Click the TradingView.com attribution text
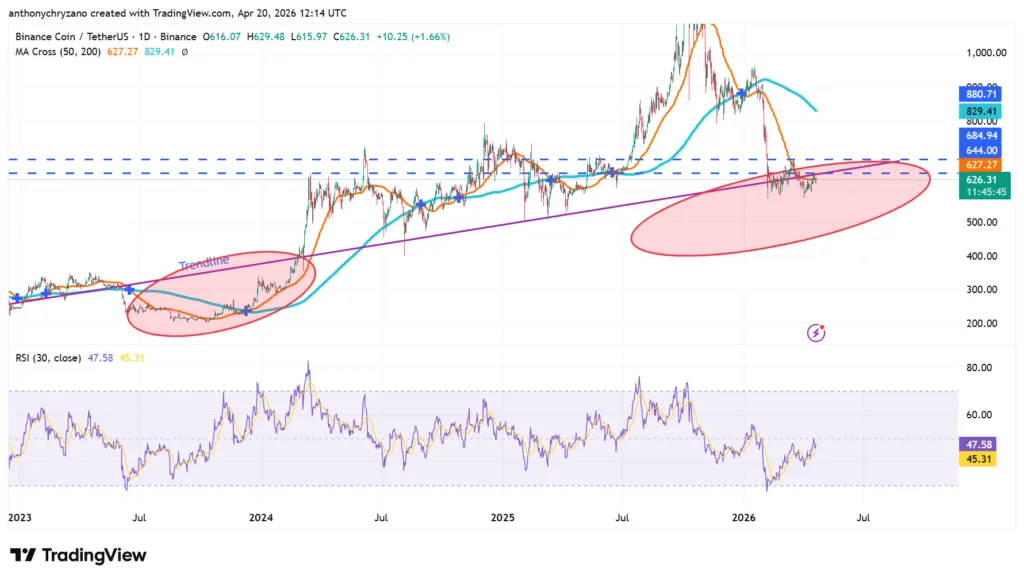The image size is (1024, 581). coord(194,13)
